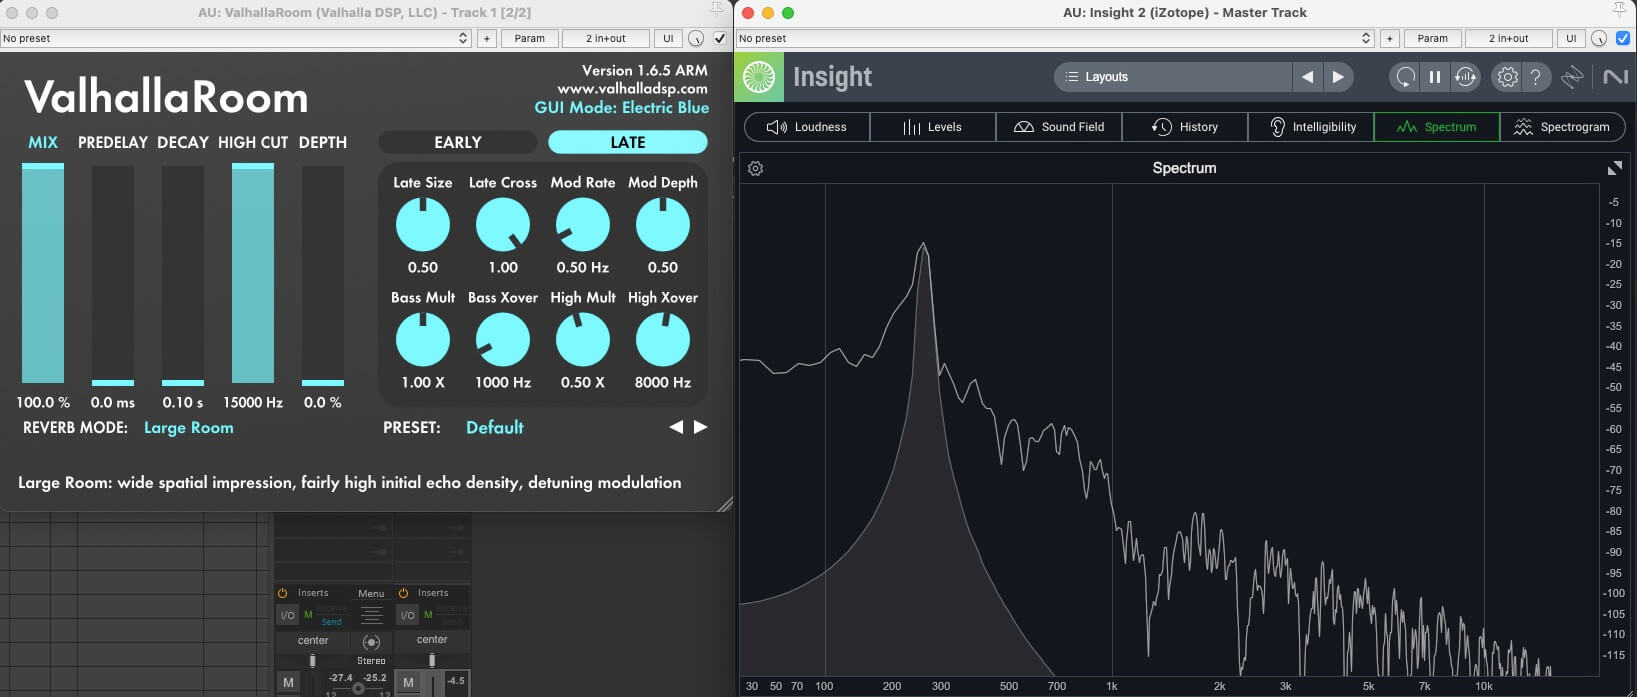Open the Insight Layouts dropdown
1637x697 pixels.
1173,77
